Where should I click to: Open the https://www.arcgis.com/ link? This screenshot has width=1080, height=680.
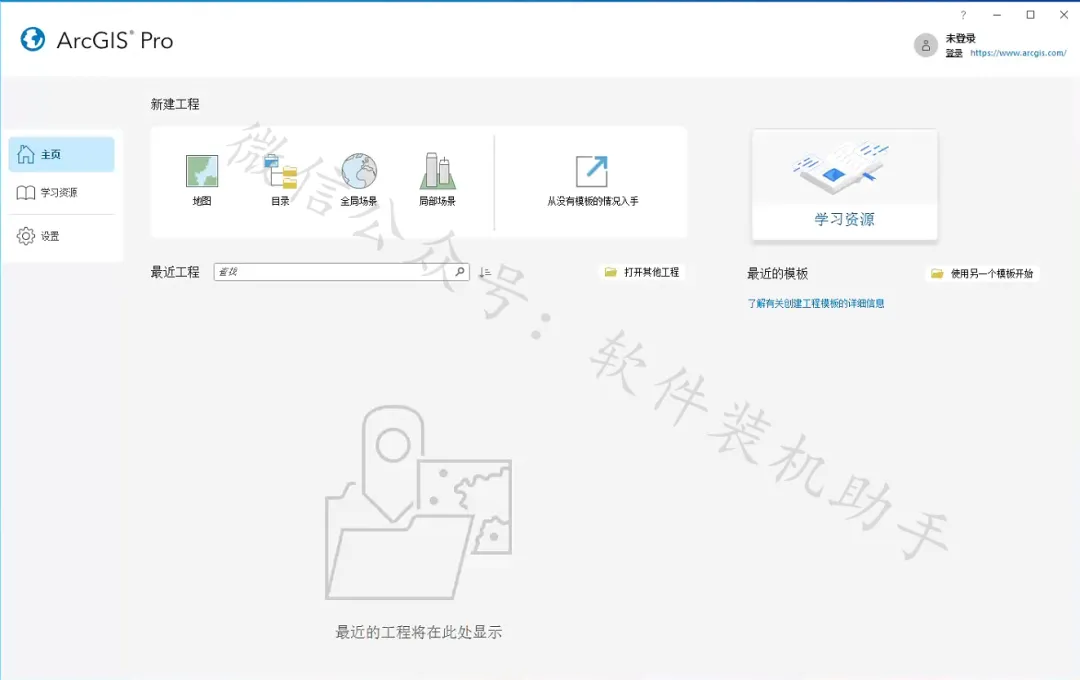(x=1018, y=53)
